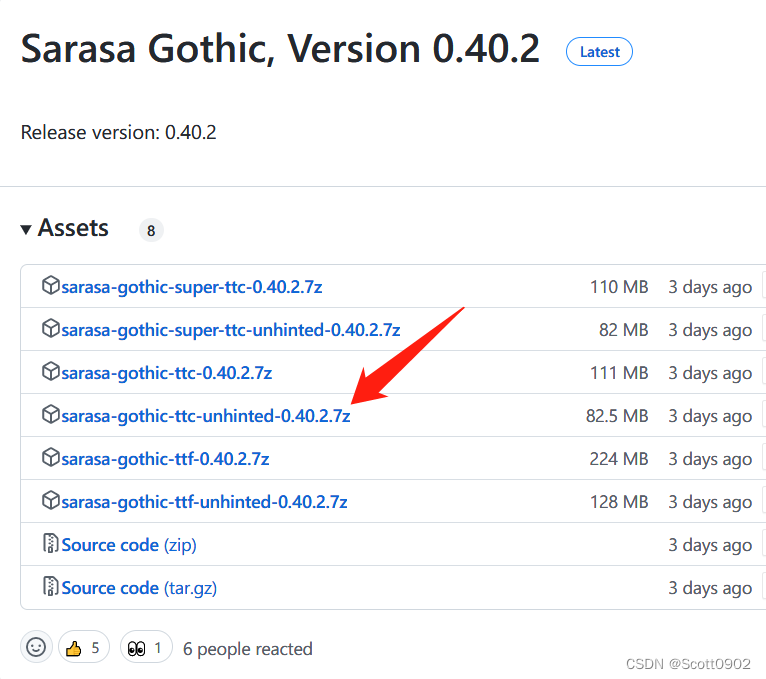
Task: Click the 128 MB file size
Action: [619, 502]
